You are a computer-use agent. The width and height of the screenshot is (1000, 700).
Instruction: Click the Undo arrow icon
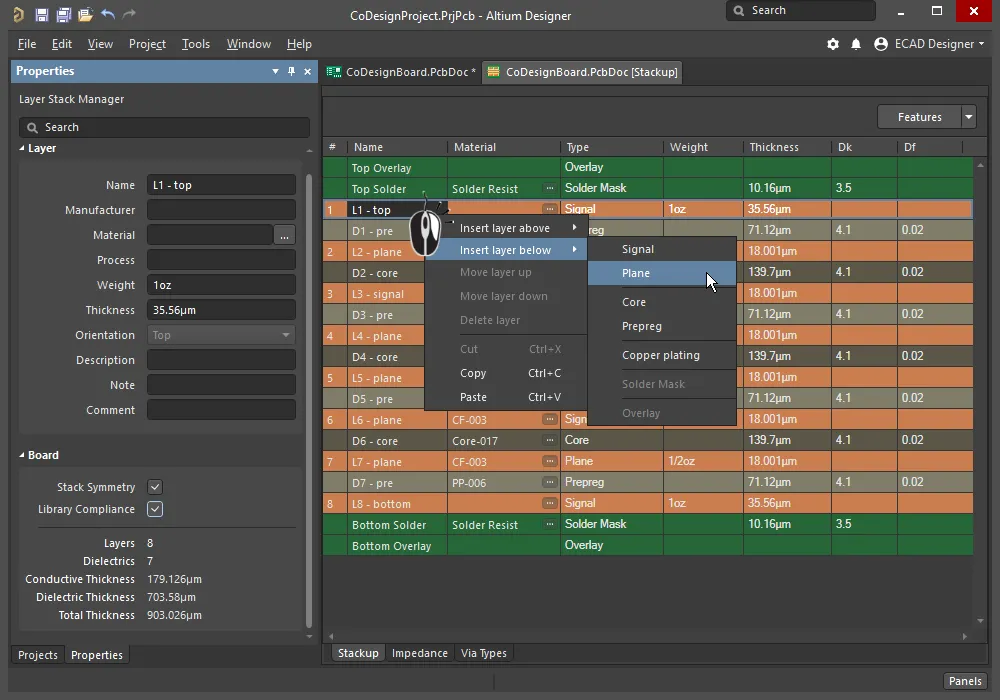click(108, 15)
